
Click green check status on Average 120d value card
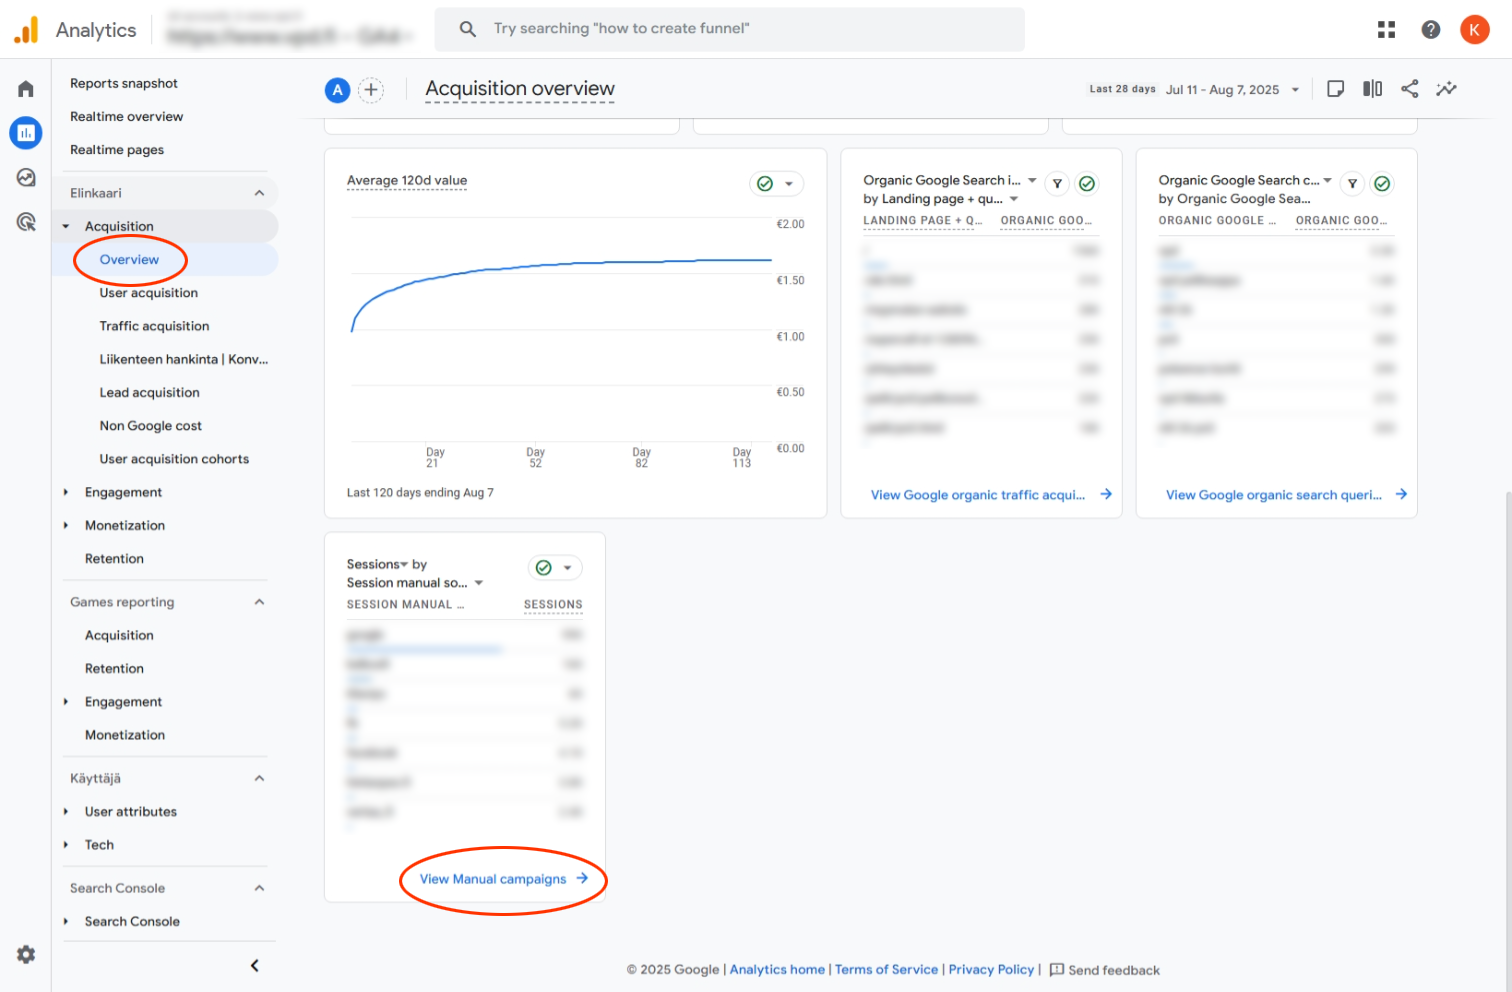pyautogui.click(x=765, y=184)
